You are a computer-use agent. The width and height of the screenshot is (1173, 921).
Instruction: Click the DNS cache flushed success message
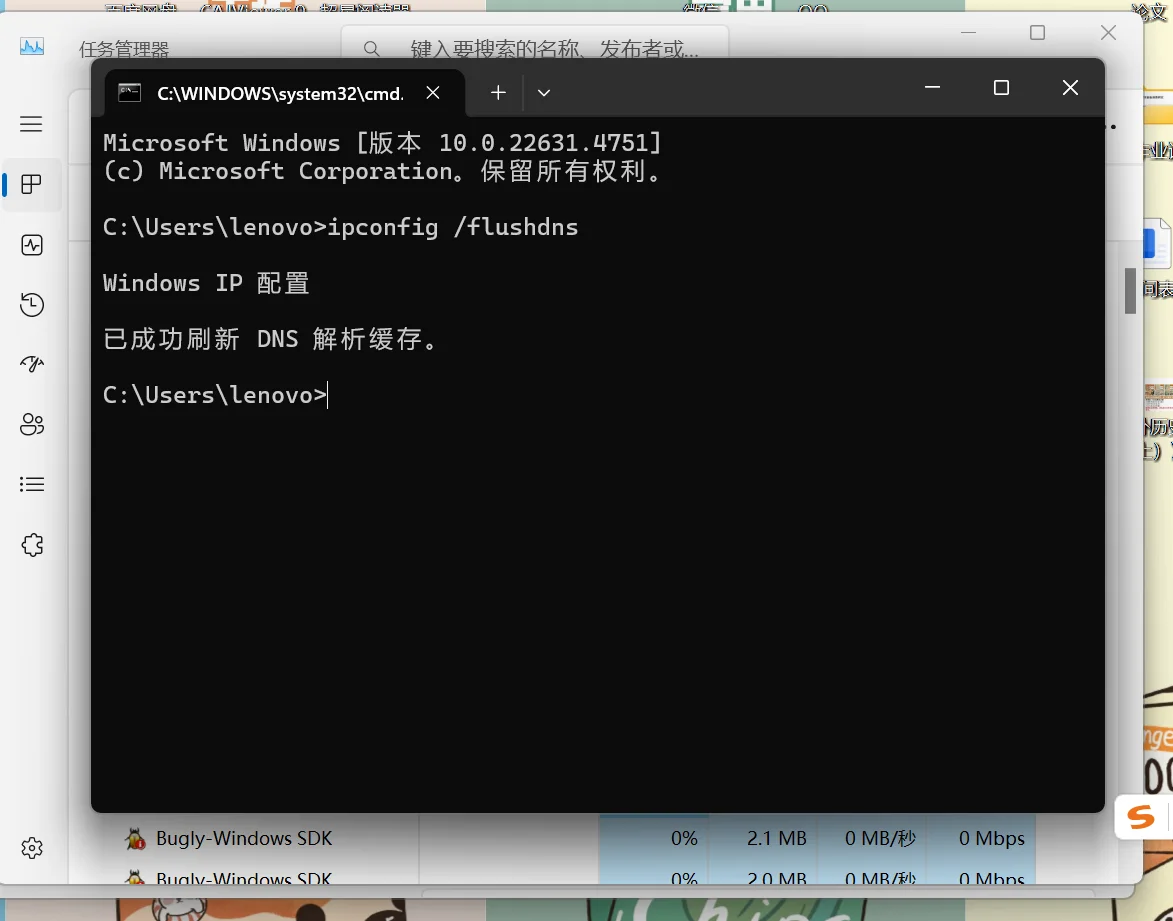pos(270,339)
